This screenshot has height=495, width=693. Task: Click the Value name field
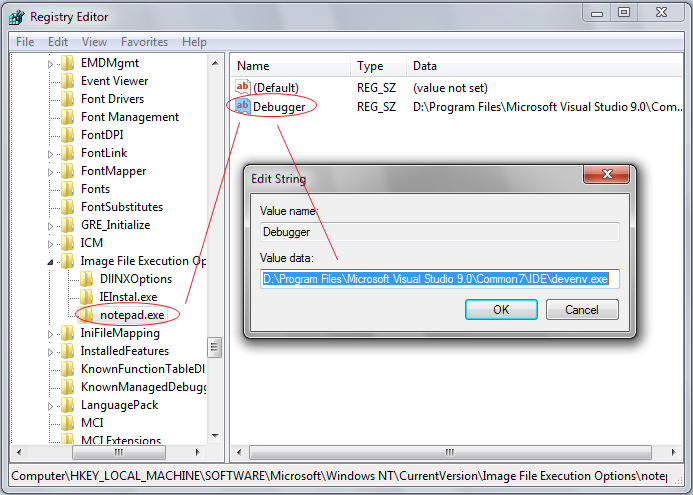coord(440,232)
